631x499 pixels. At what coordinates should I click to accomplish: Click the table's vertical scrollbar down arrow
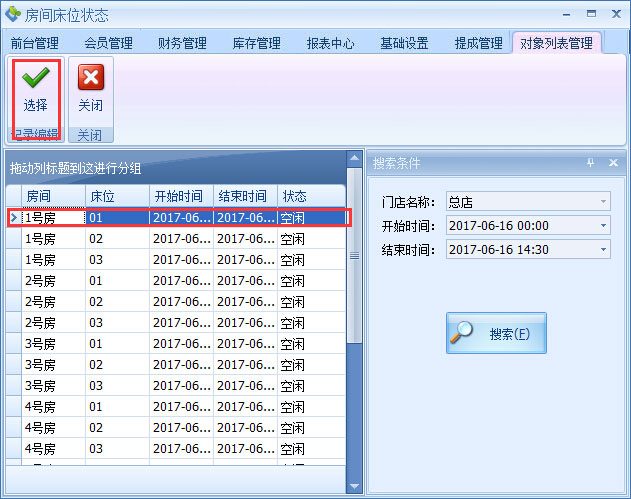coord(353,485)
